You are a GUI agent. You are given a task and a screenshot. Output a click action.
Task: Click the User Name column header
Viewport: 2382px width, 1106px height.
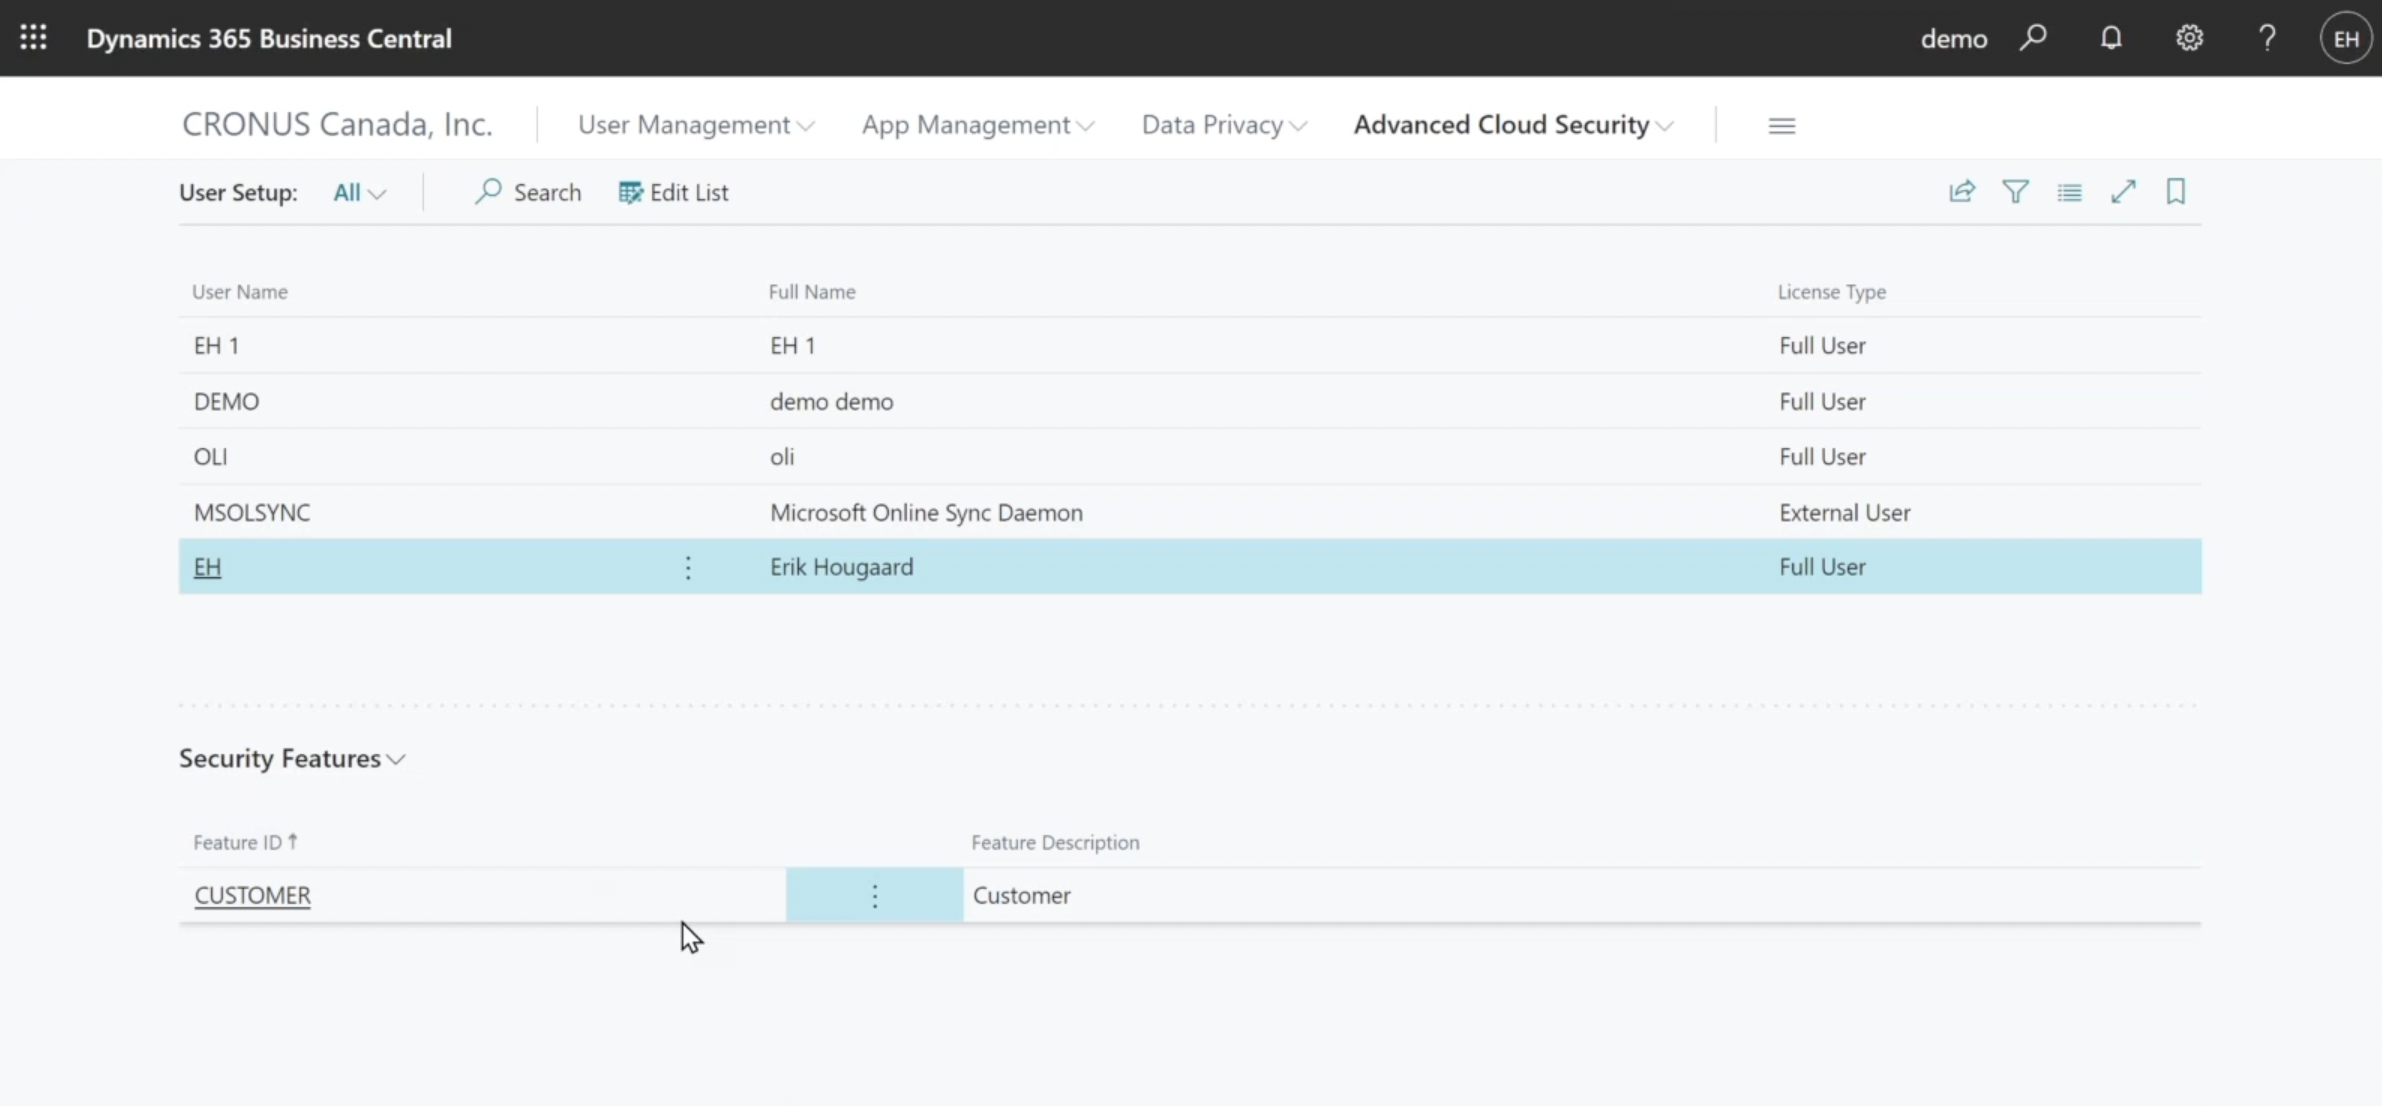(240, 292)
